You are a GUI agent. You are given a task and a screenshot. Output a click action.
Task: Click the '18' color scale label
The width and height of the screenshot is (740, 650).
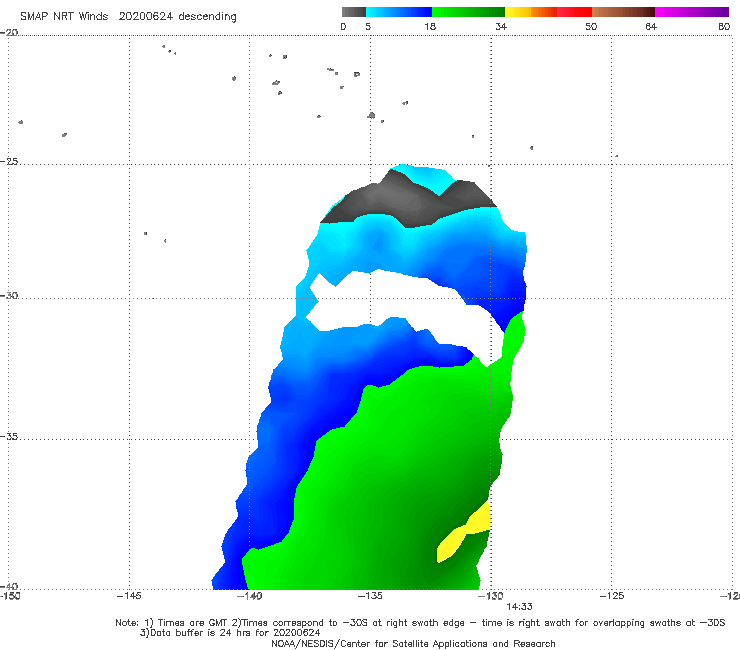[x=430, y=26]
